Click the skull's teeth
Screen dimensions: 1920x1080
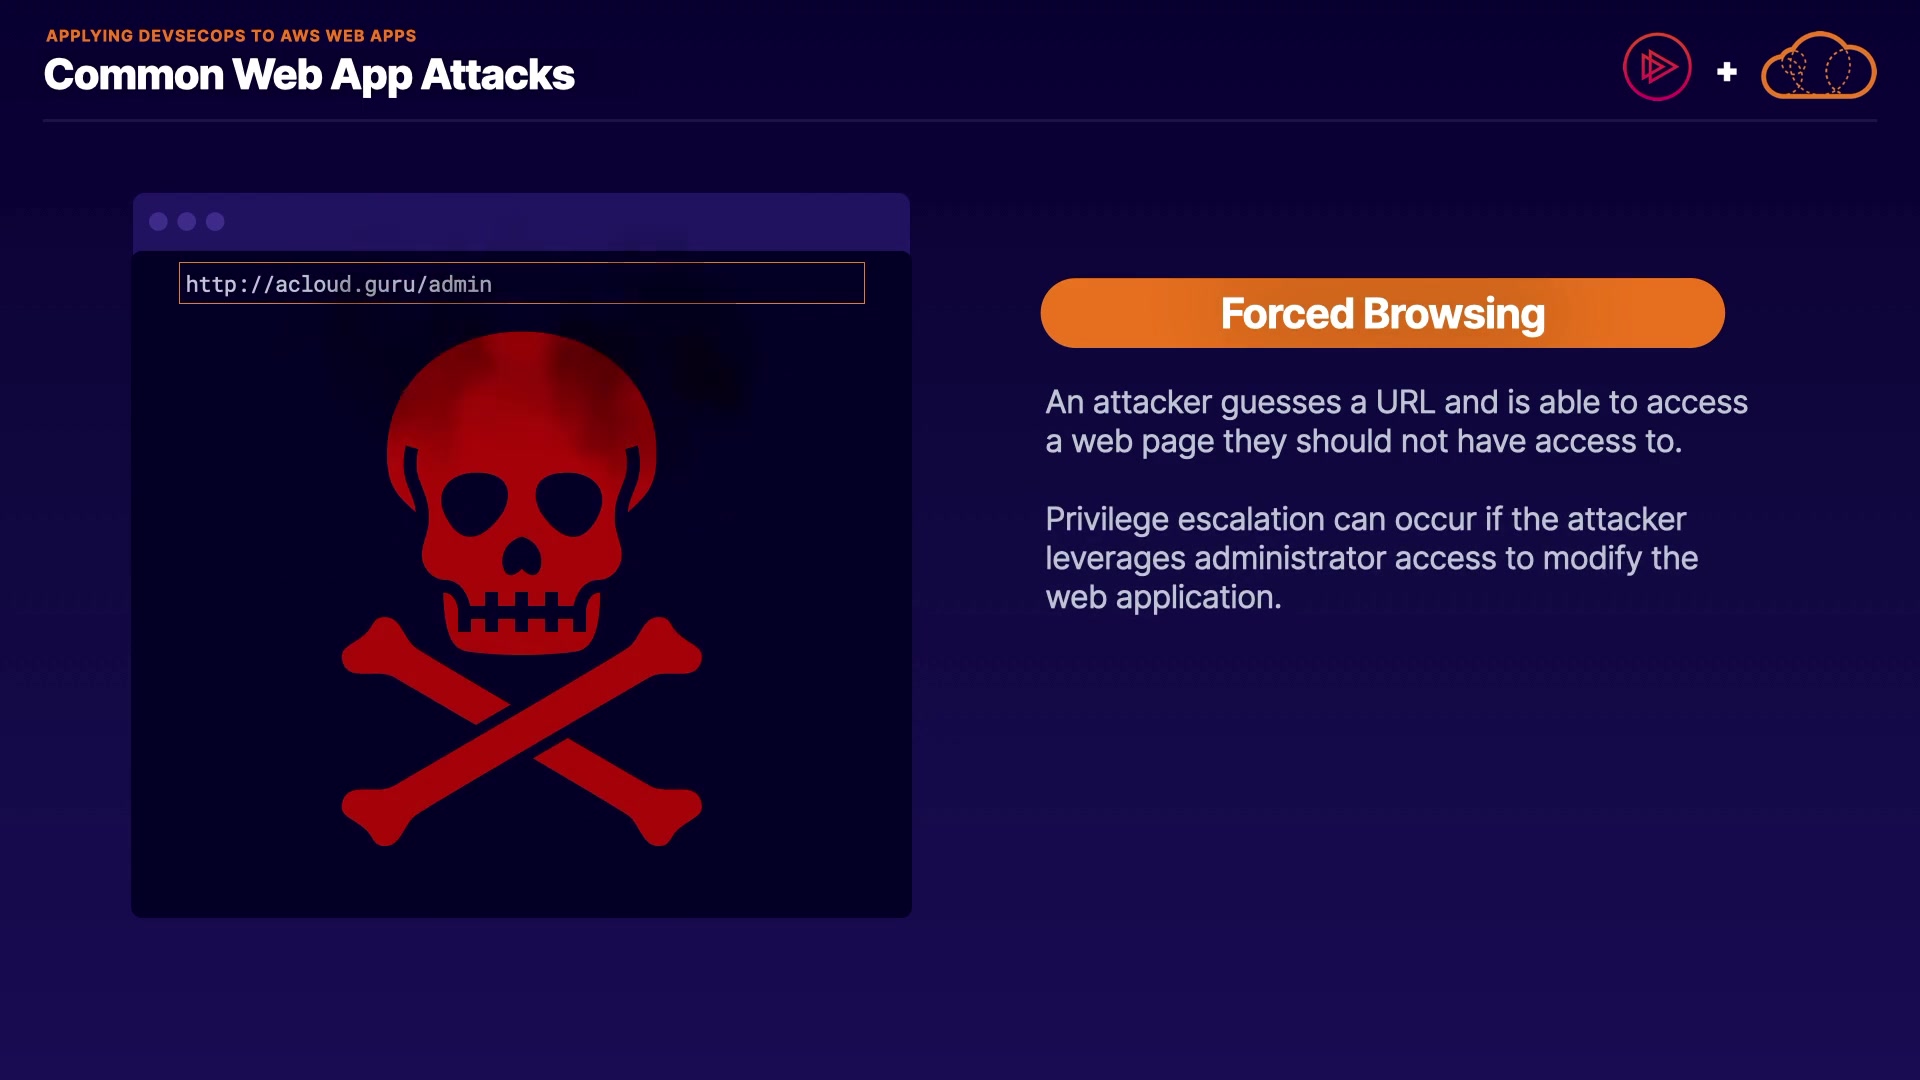coord(521,612)
